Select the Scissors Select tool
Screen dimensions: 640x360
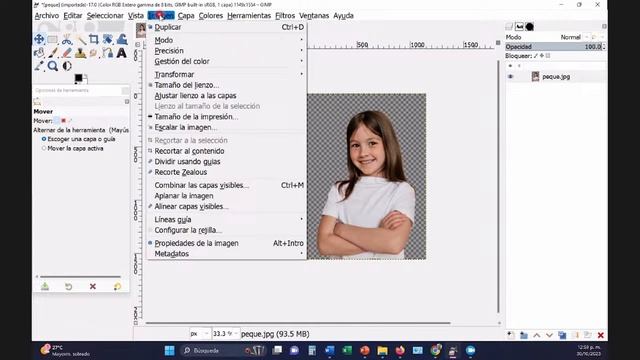(x=67, y=40)
